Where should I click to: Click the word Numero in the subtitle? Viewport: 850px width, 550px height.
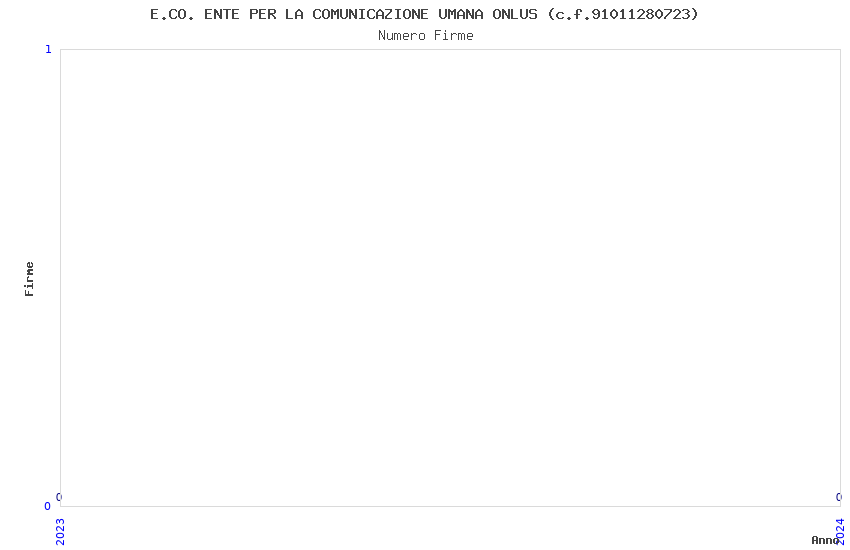[x=402, y=35]
